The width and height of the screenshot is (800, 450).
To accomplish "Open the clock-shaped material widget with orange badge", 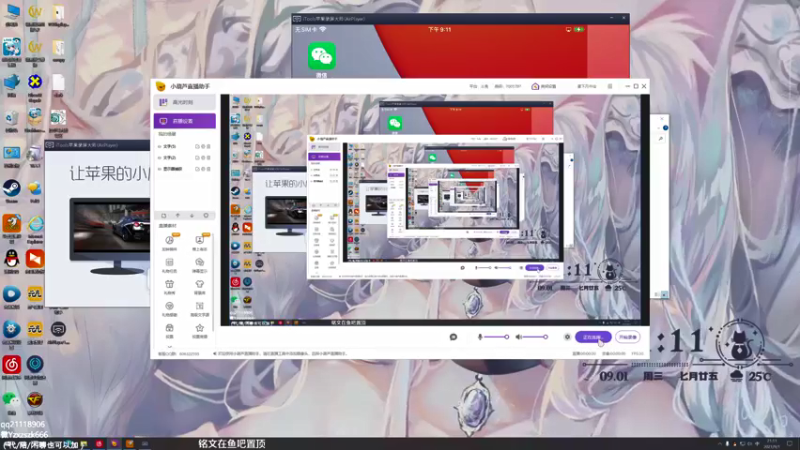I will (x=169, y=242).
